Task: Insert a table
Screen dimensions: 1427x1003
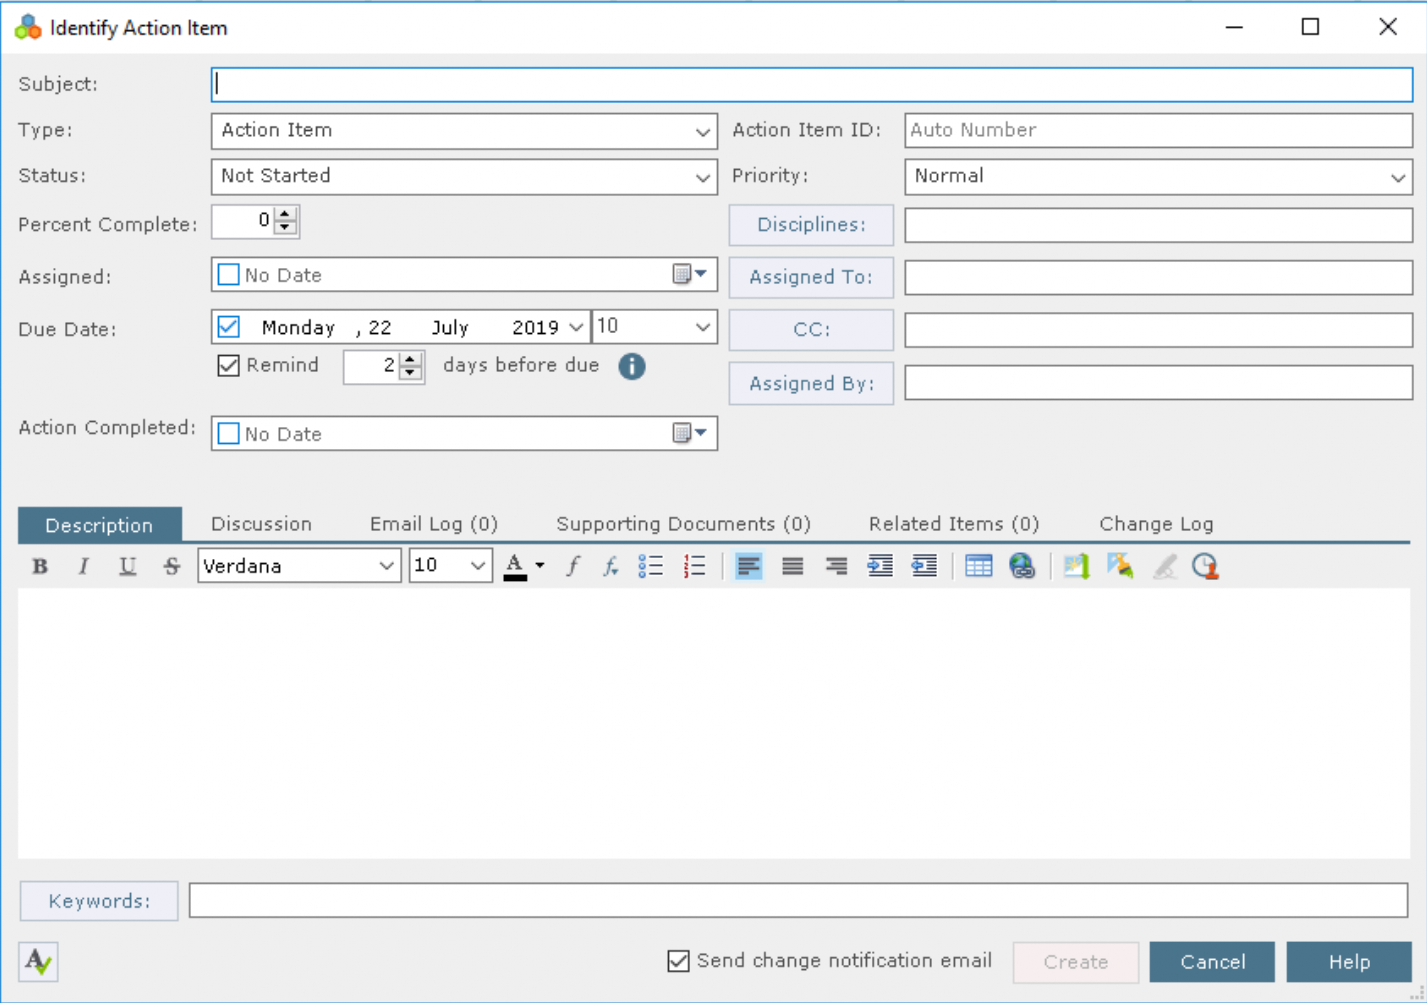Action: click(979, 566)
